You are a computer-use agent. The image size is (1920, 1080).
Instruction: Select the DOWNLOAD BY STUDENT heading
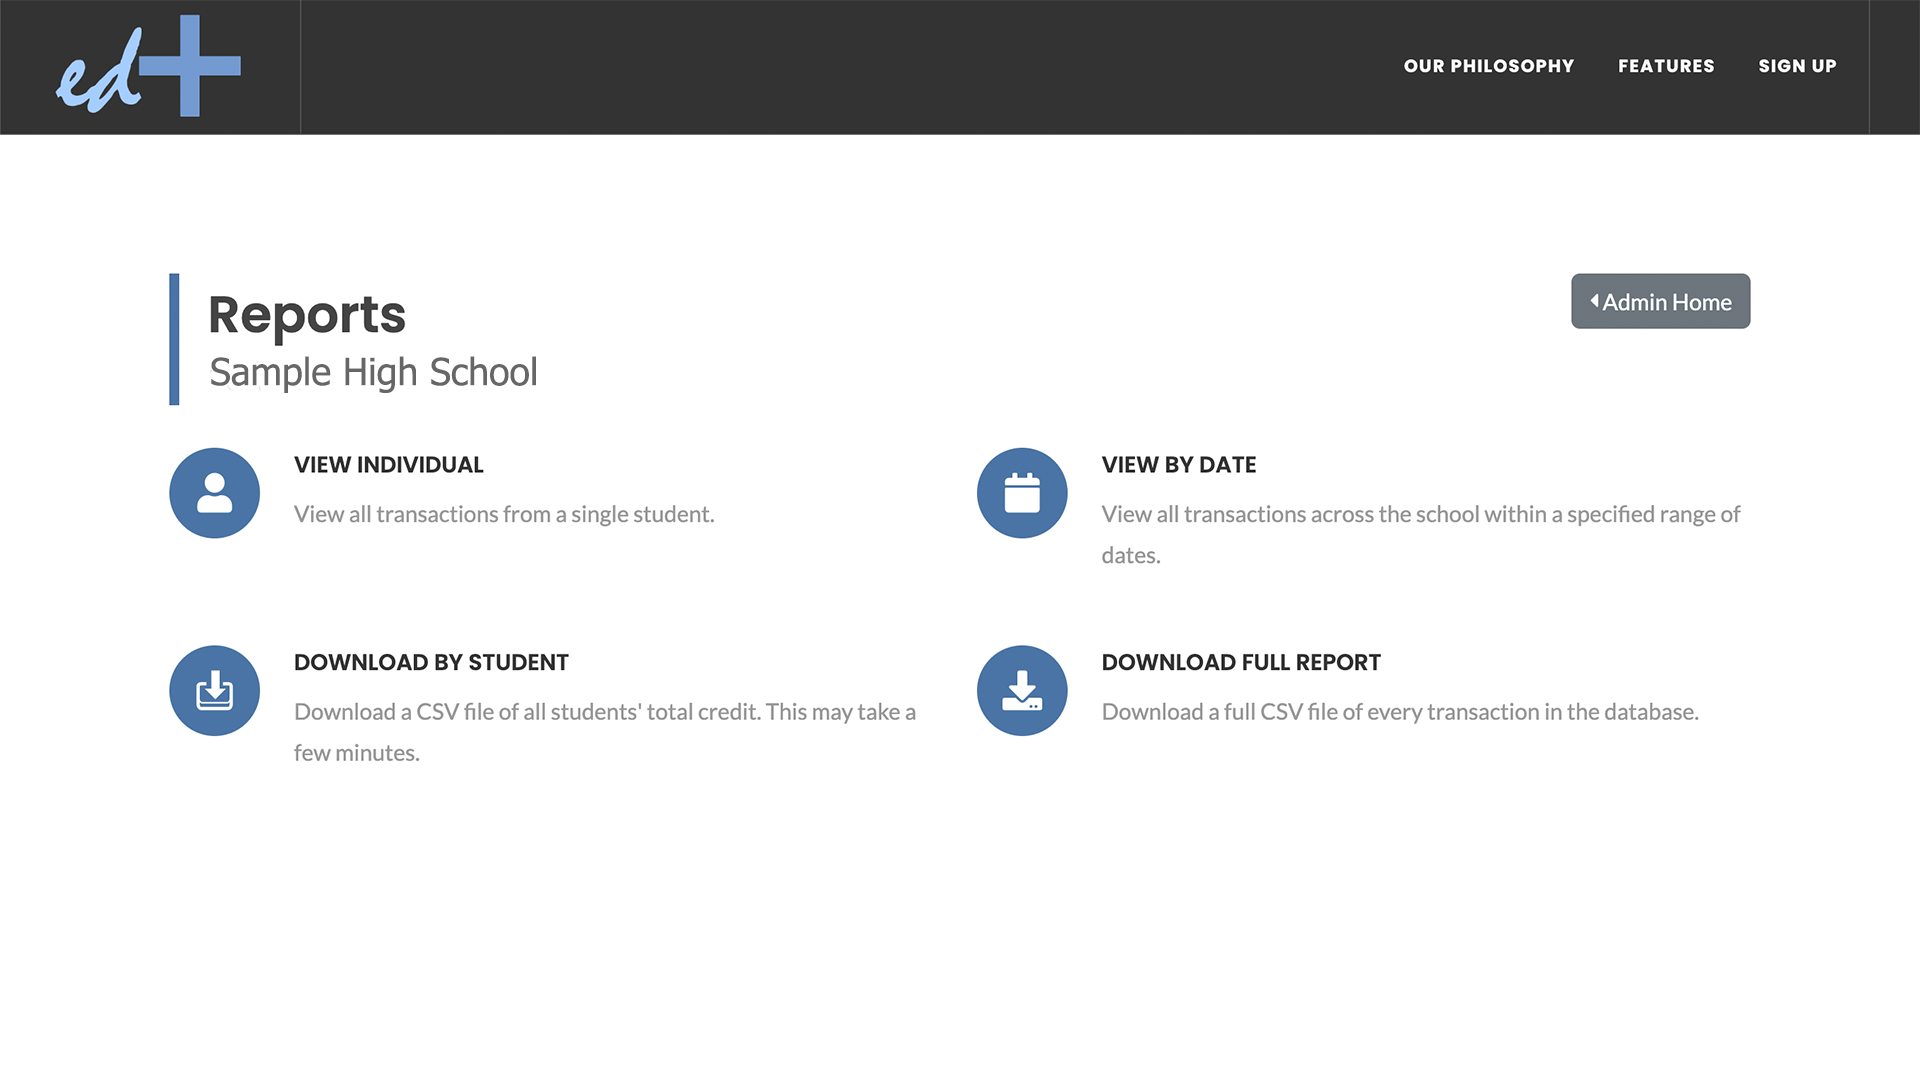[431, 663]
